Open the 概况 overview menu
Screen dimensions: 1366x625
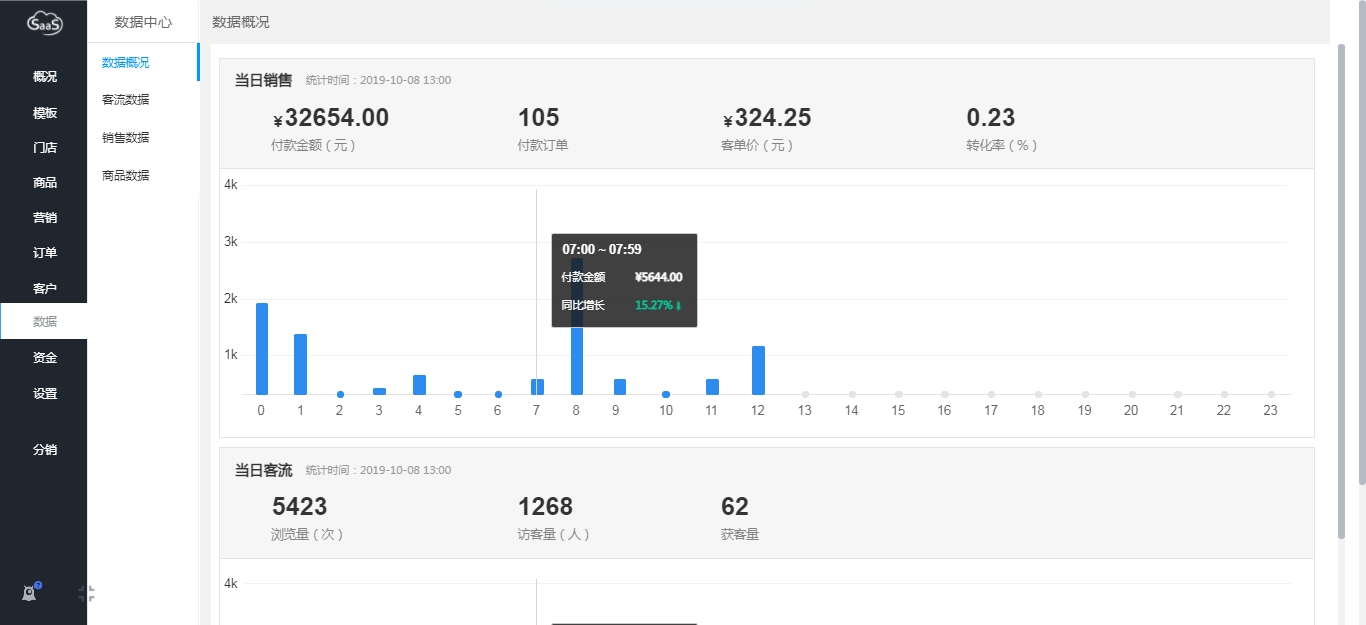(x=44, y=77)
